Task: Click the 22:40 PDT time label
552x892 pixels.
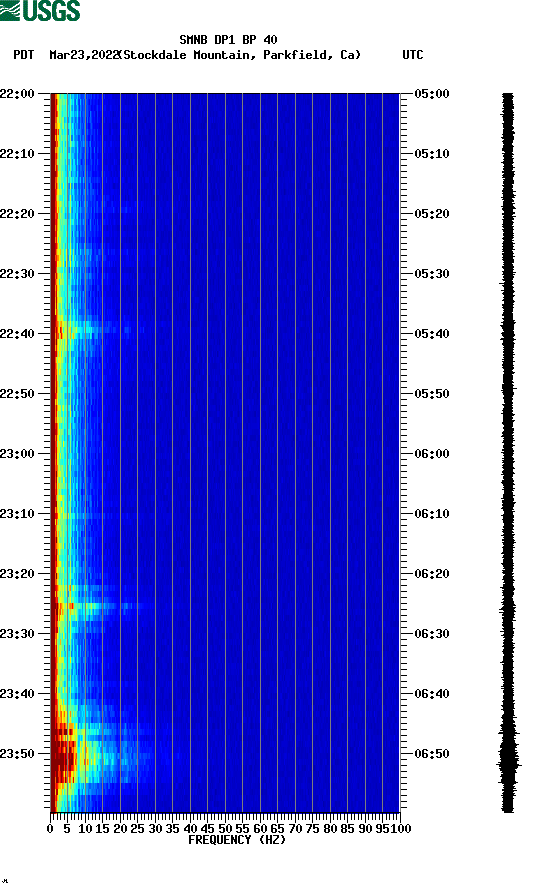Action: pos(17,334)
